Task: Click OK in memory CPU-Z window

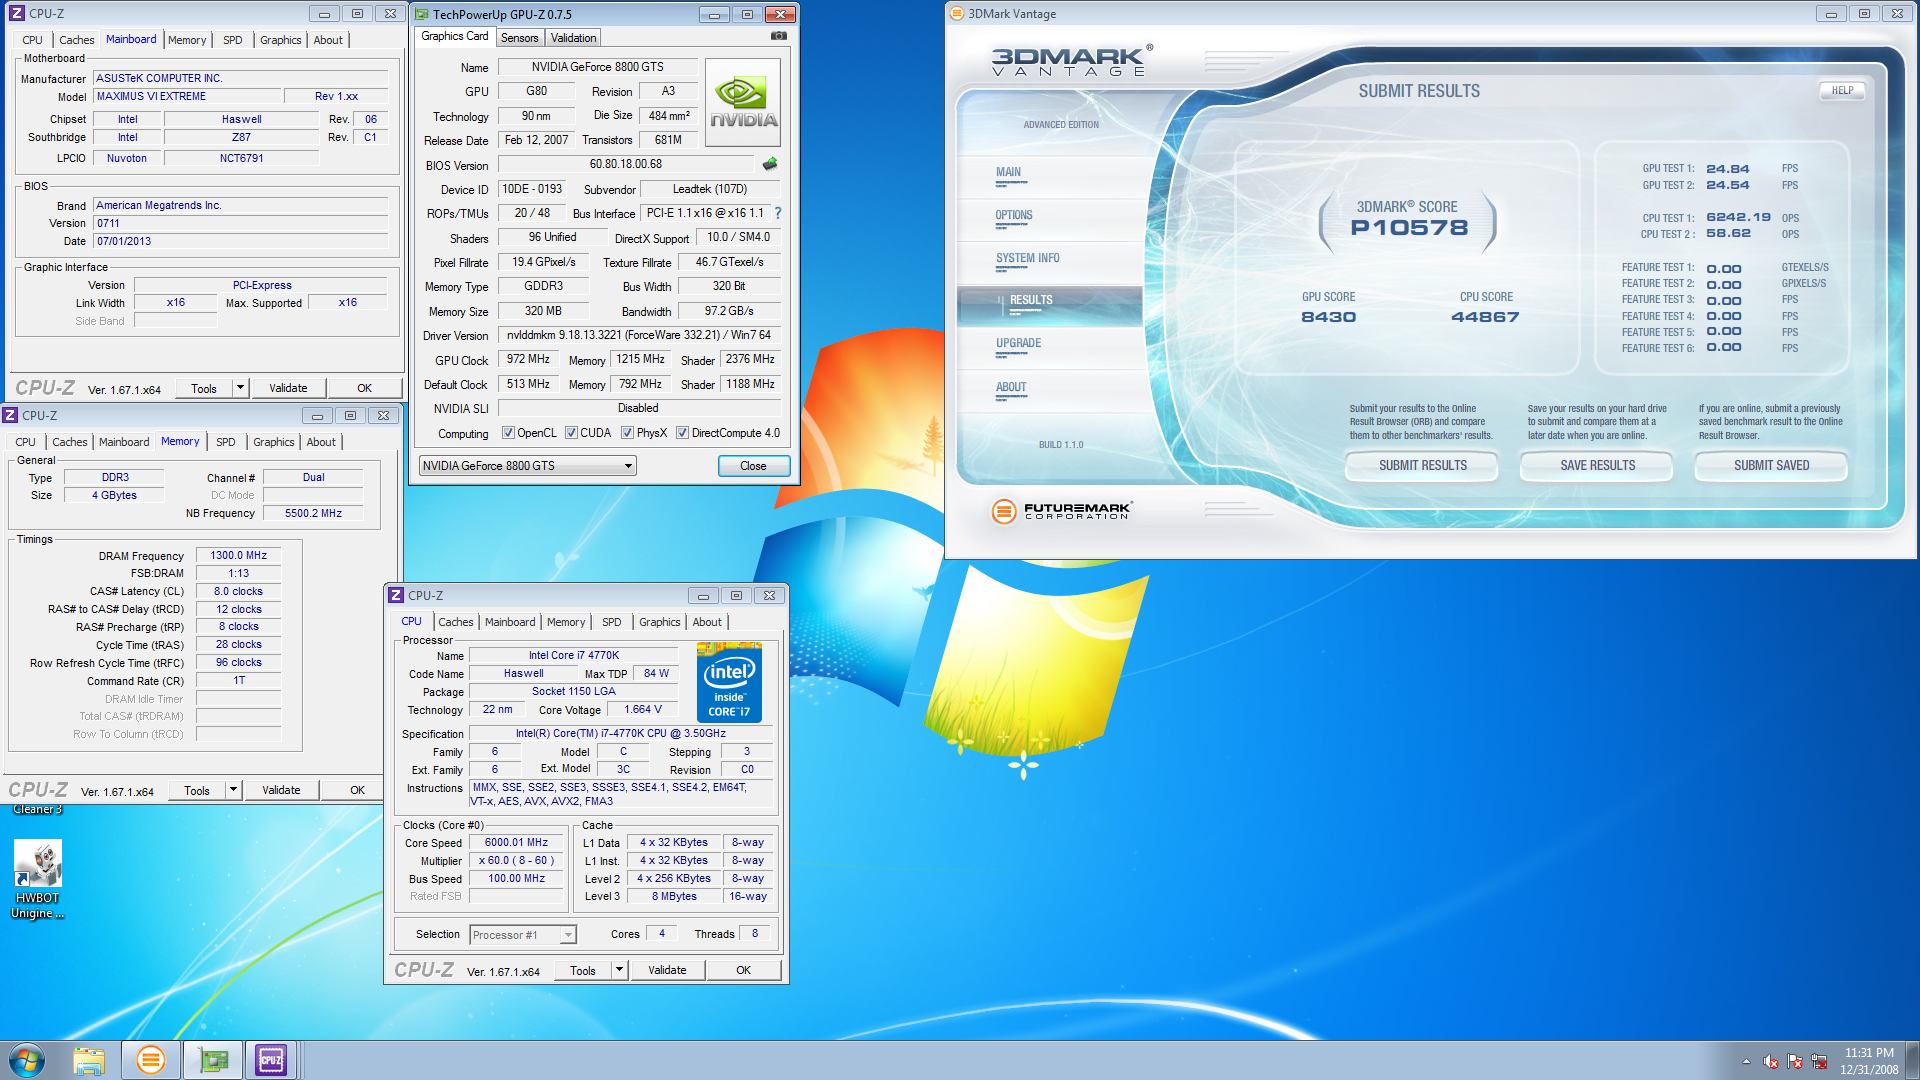Action: tap(357, 790)
